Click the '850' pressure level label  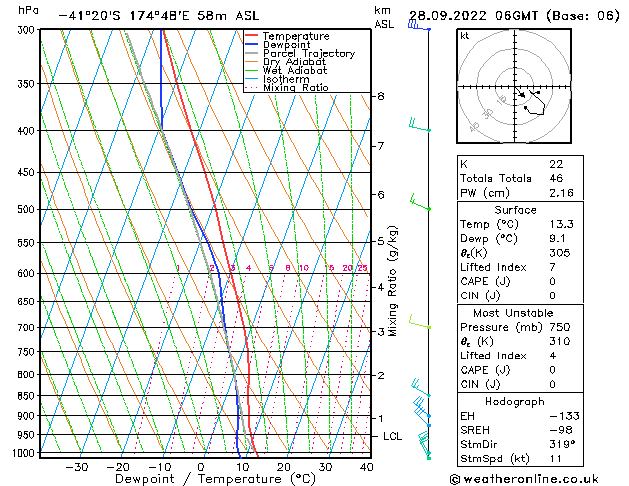[28, 396]
